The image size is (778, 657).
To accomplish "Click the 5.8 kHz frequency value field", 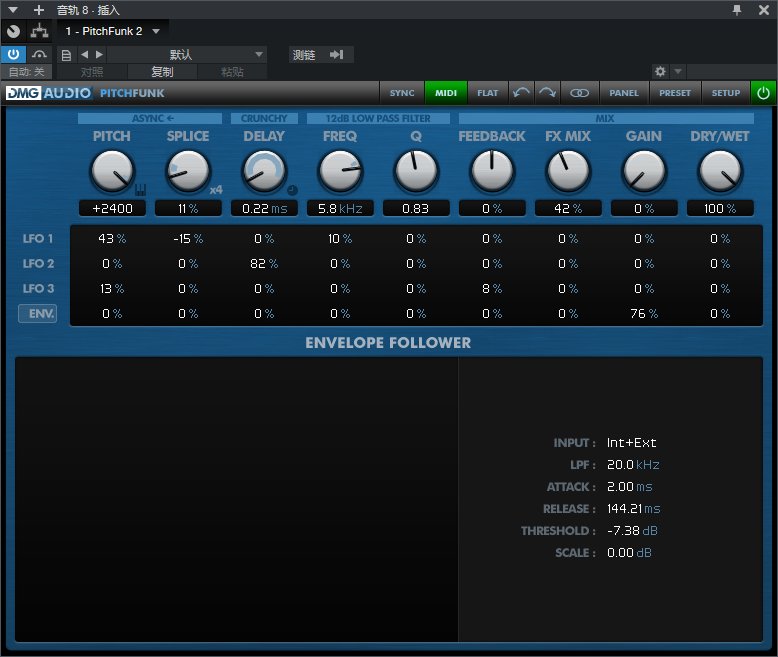I will [340, 208].
